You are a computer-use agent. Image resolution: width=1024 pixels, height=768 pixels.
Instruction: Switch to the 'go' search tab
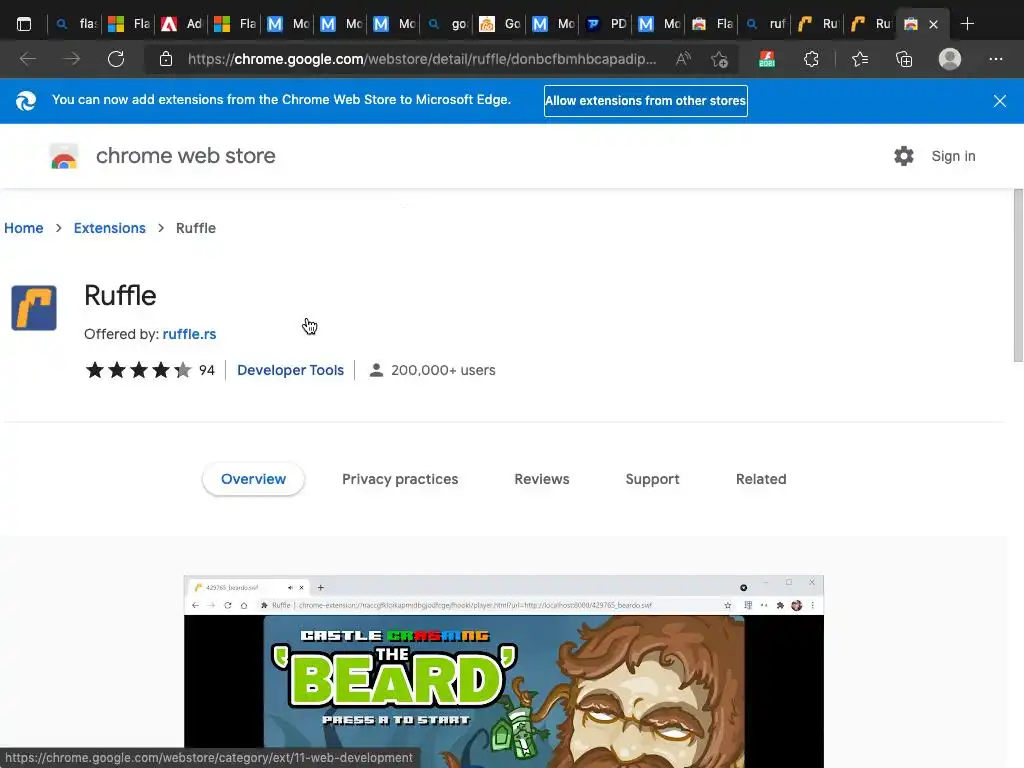pos(448,24)
